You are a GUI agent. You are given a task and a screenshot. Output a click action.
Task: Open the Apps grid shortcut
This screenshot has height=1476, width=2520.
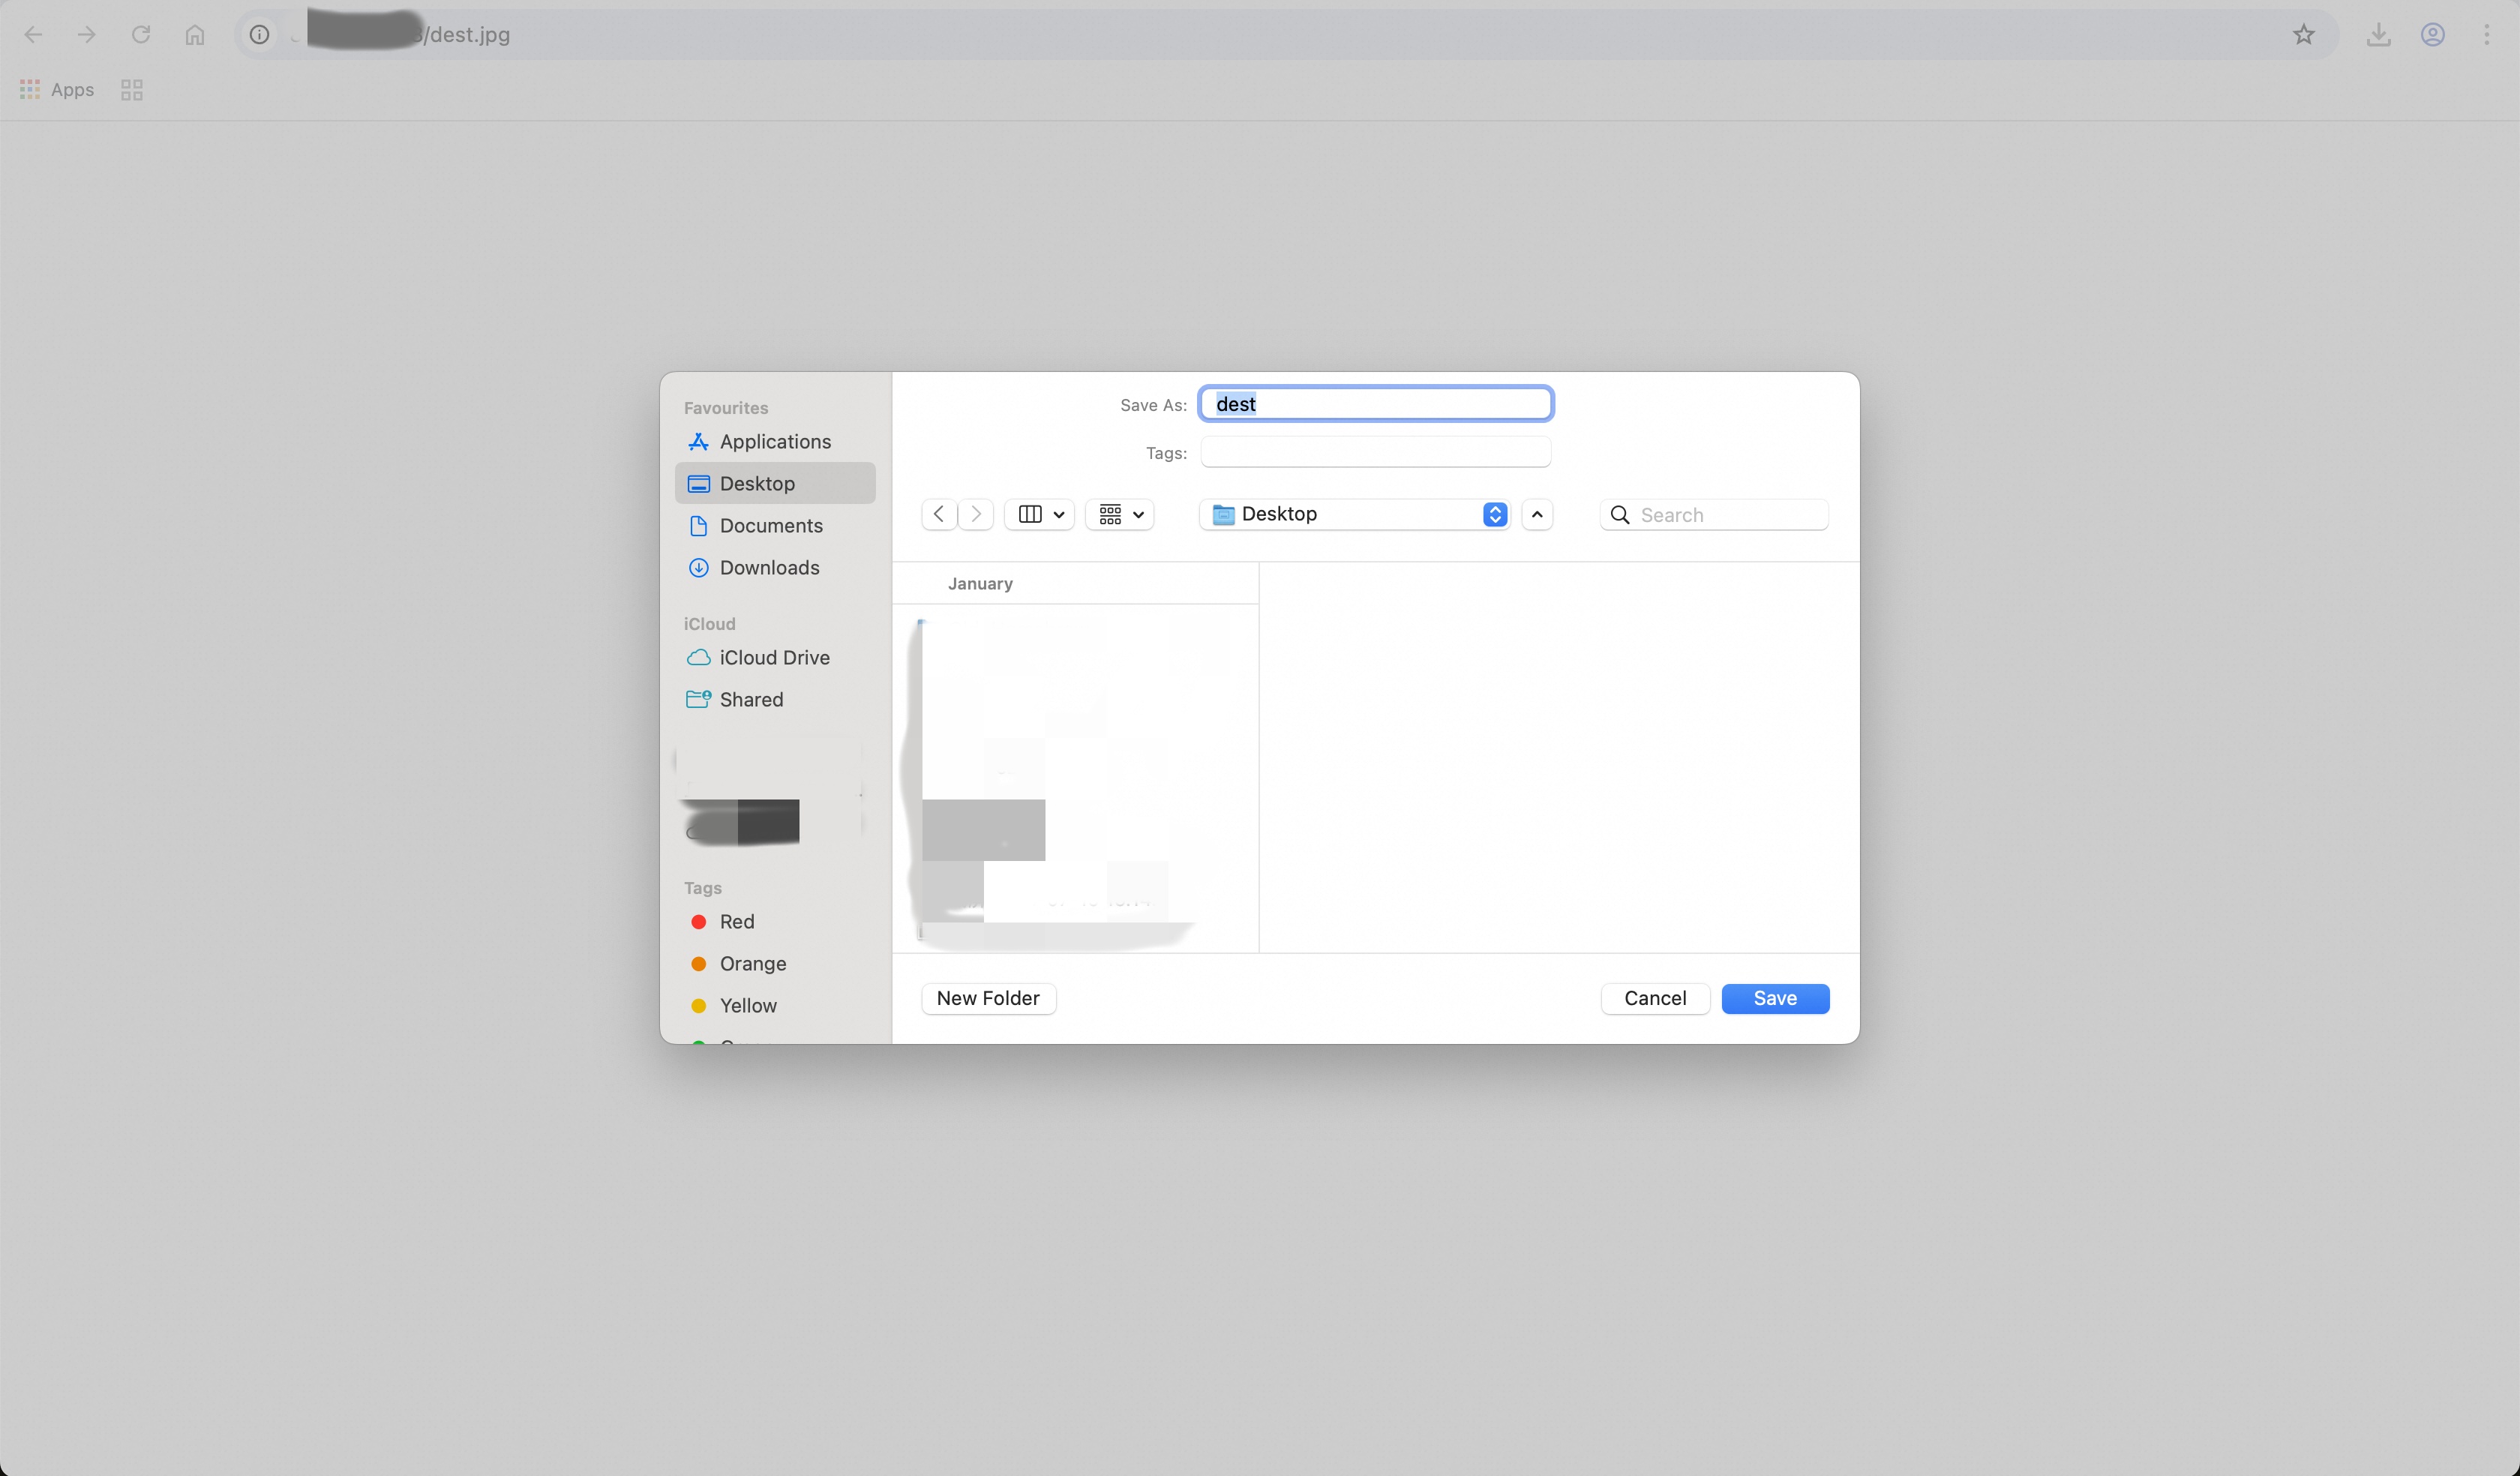(57, 90)
